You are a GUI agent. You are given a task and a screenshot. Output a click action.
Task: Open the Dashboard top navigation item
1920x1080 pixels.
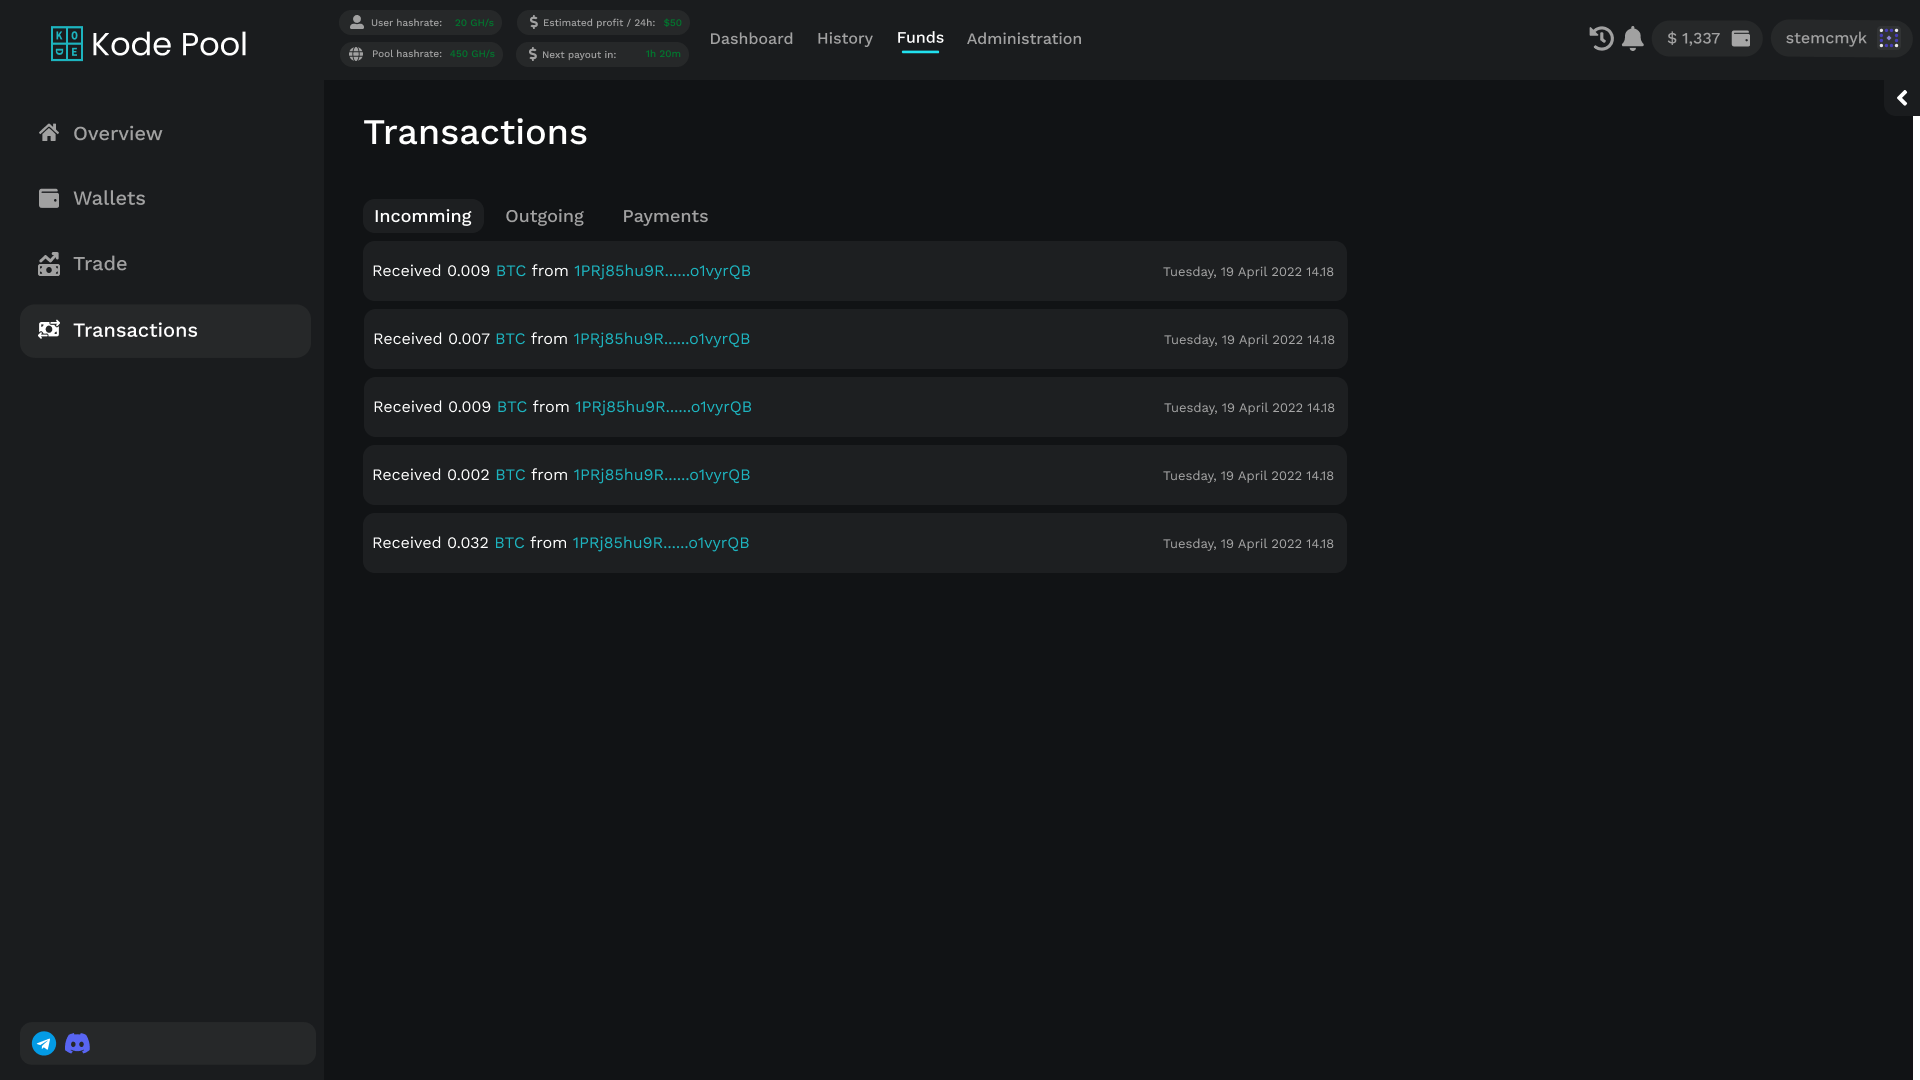point(751,38)
